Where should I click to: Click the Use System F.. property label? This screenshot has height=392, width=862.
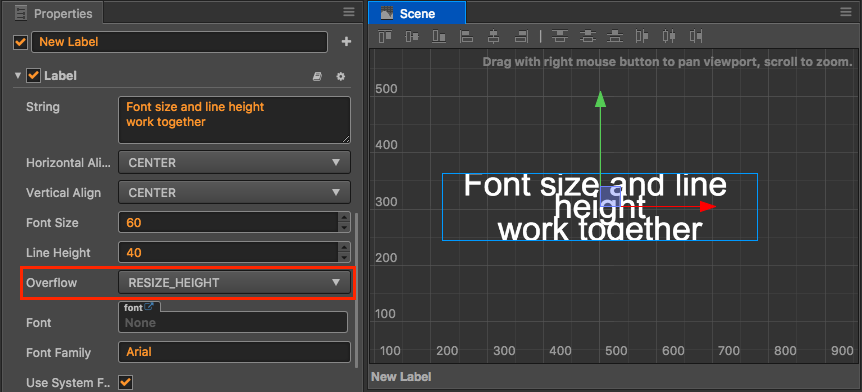coord(68,382)
